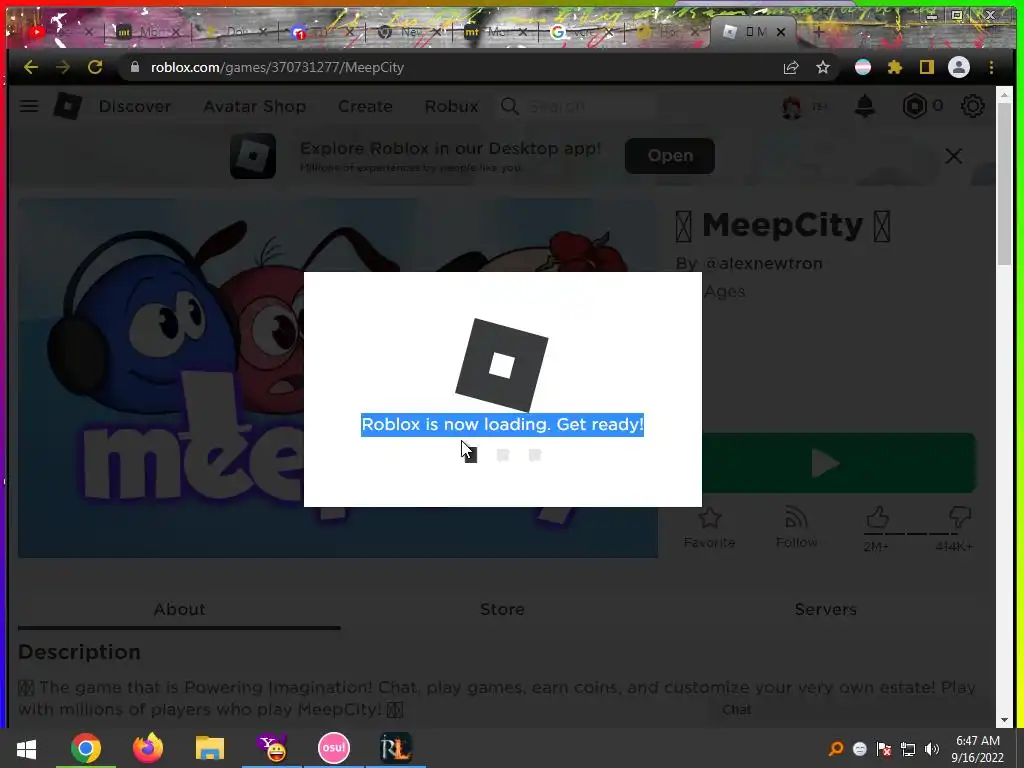The height and width of the screenshot is (768, 1024).
Task: Open the Windows Start menu
Action: click(26, 748)
